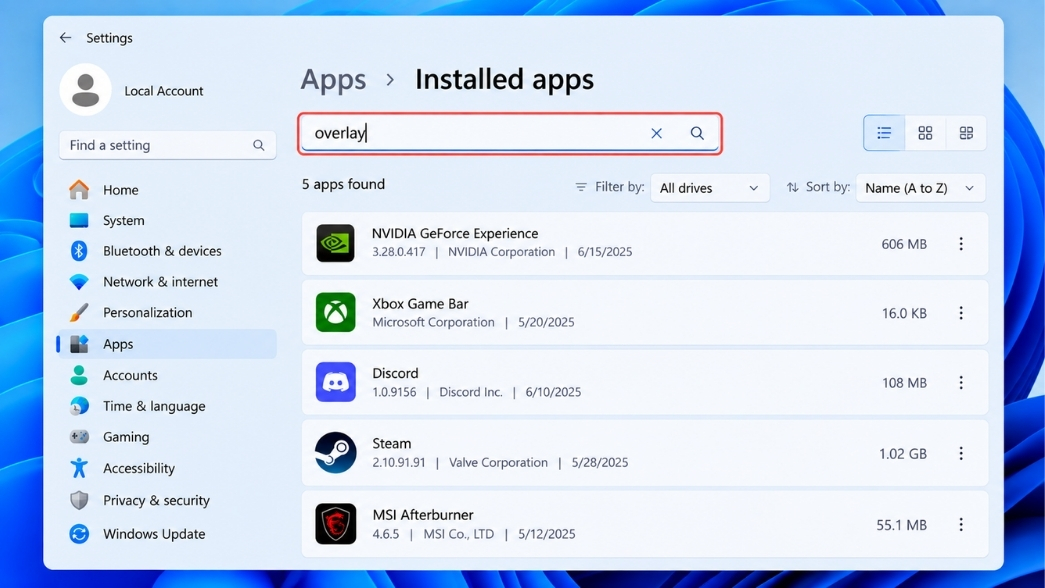Open more options for Discord
The width and height of the screenshot is (1045, 588).
pos(961,383)
